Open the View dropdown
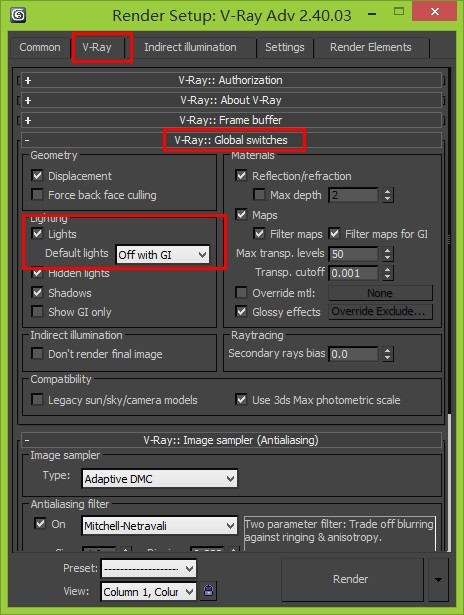This screenshot has height=615, width=464. pos(149,591)
